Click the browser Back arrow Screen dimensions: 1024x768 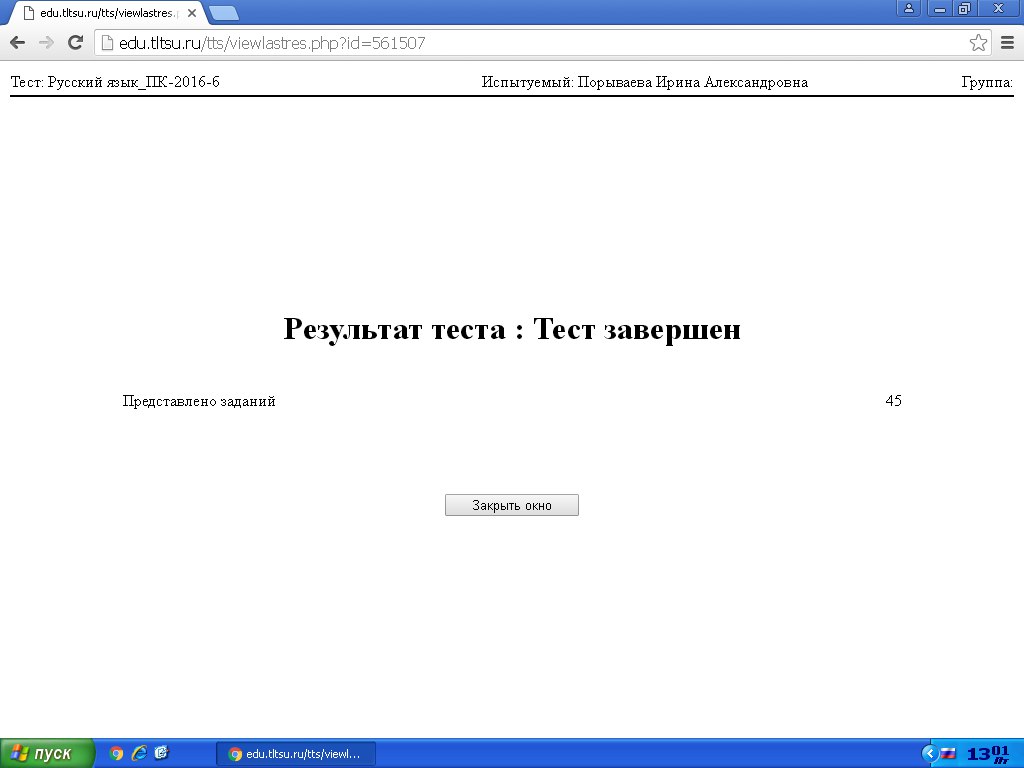coord(17,43)
